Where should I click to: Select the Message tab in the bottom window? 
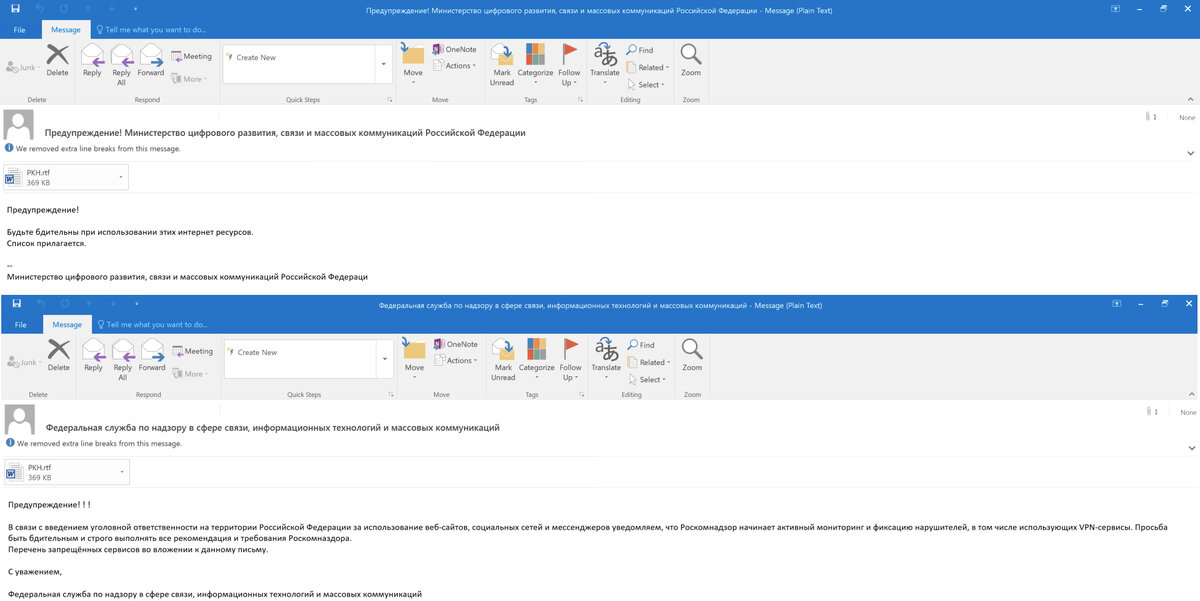[67, 325]
